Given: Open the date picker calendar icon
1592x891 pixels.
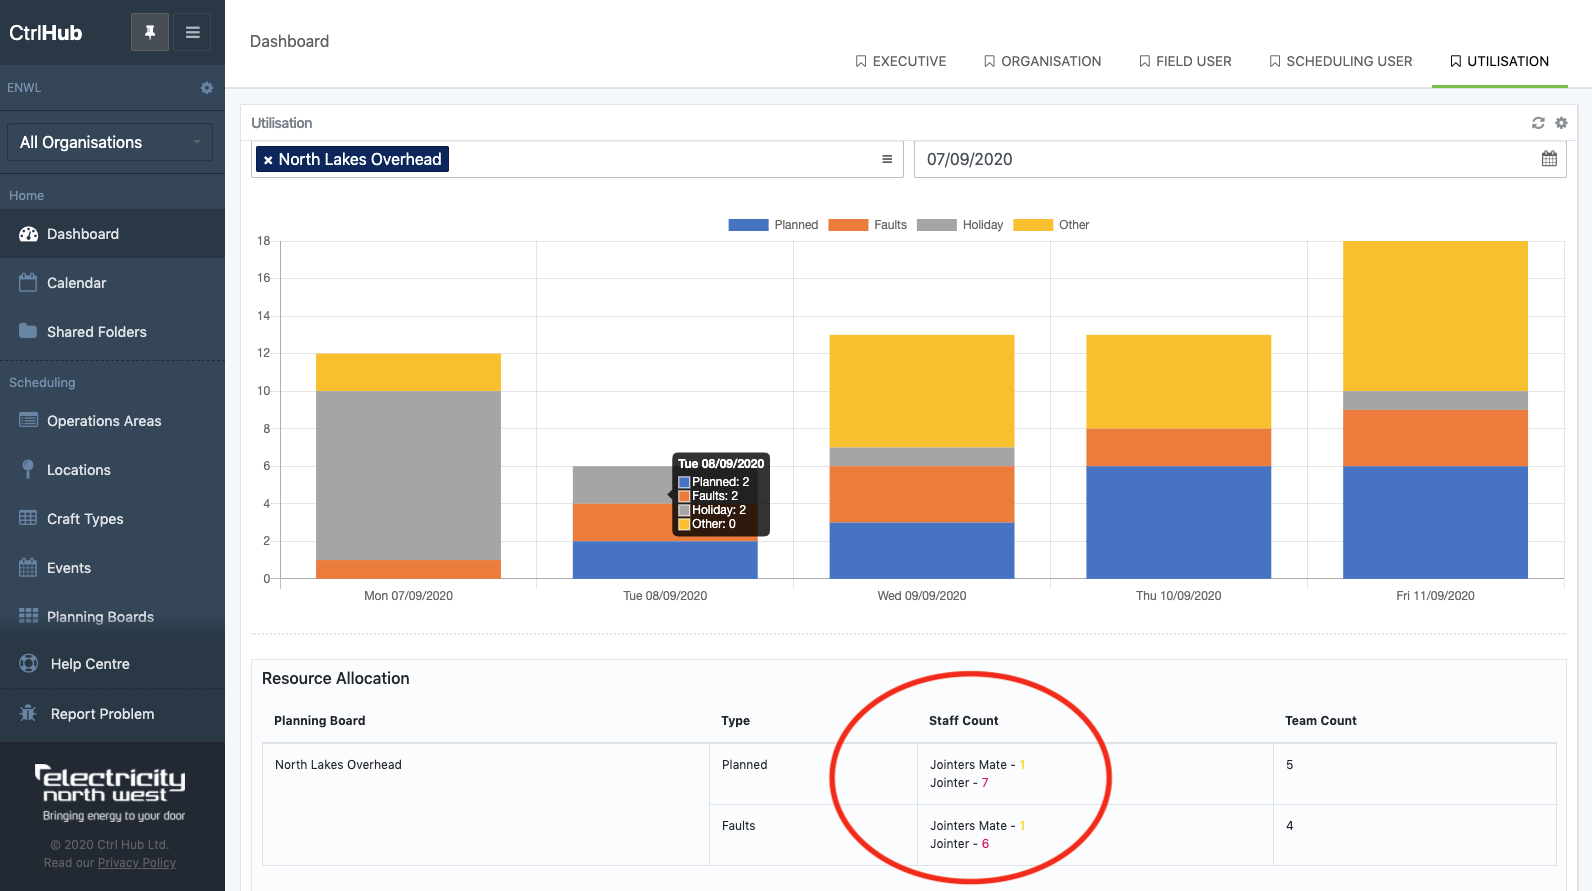Looking at the screenshot, I should coord(1549,159).
